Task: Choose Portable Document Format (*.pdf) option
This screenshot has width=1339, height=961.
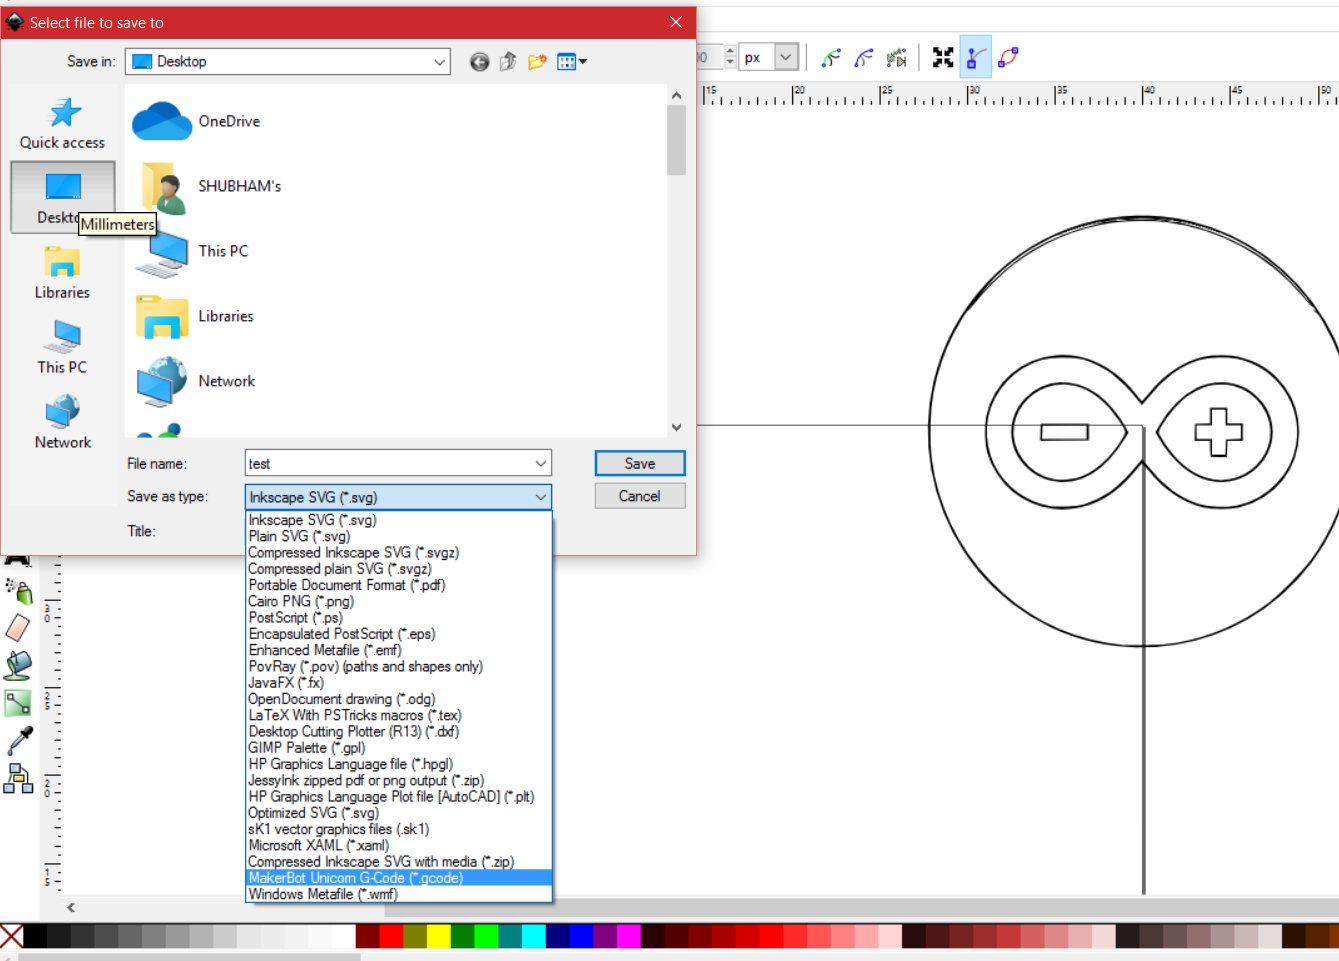Action: tap(347, 585)
